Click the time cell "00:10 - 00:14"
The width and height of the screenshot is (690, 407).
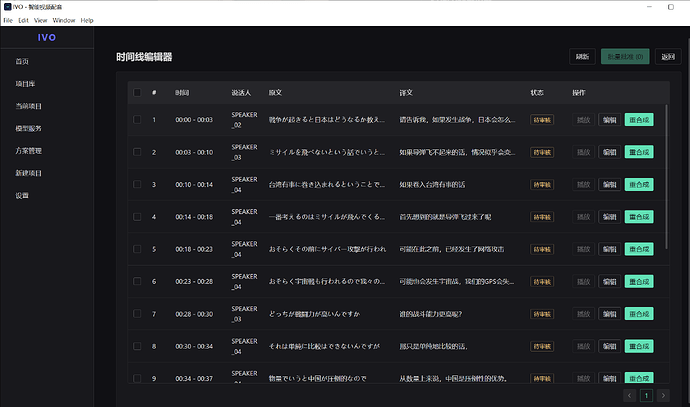point(194,184)
